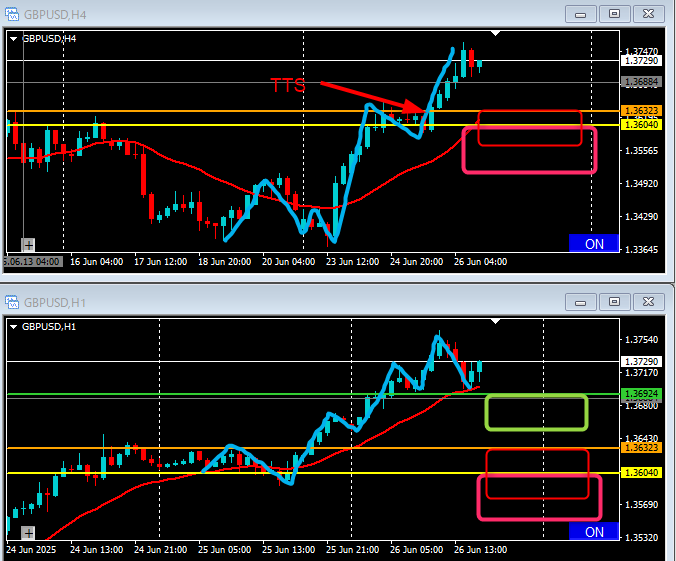Click the 26 Jun 04:00 time label
The height and width of the screenshot is (561, 676).
(481, 262)
